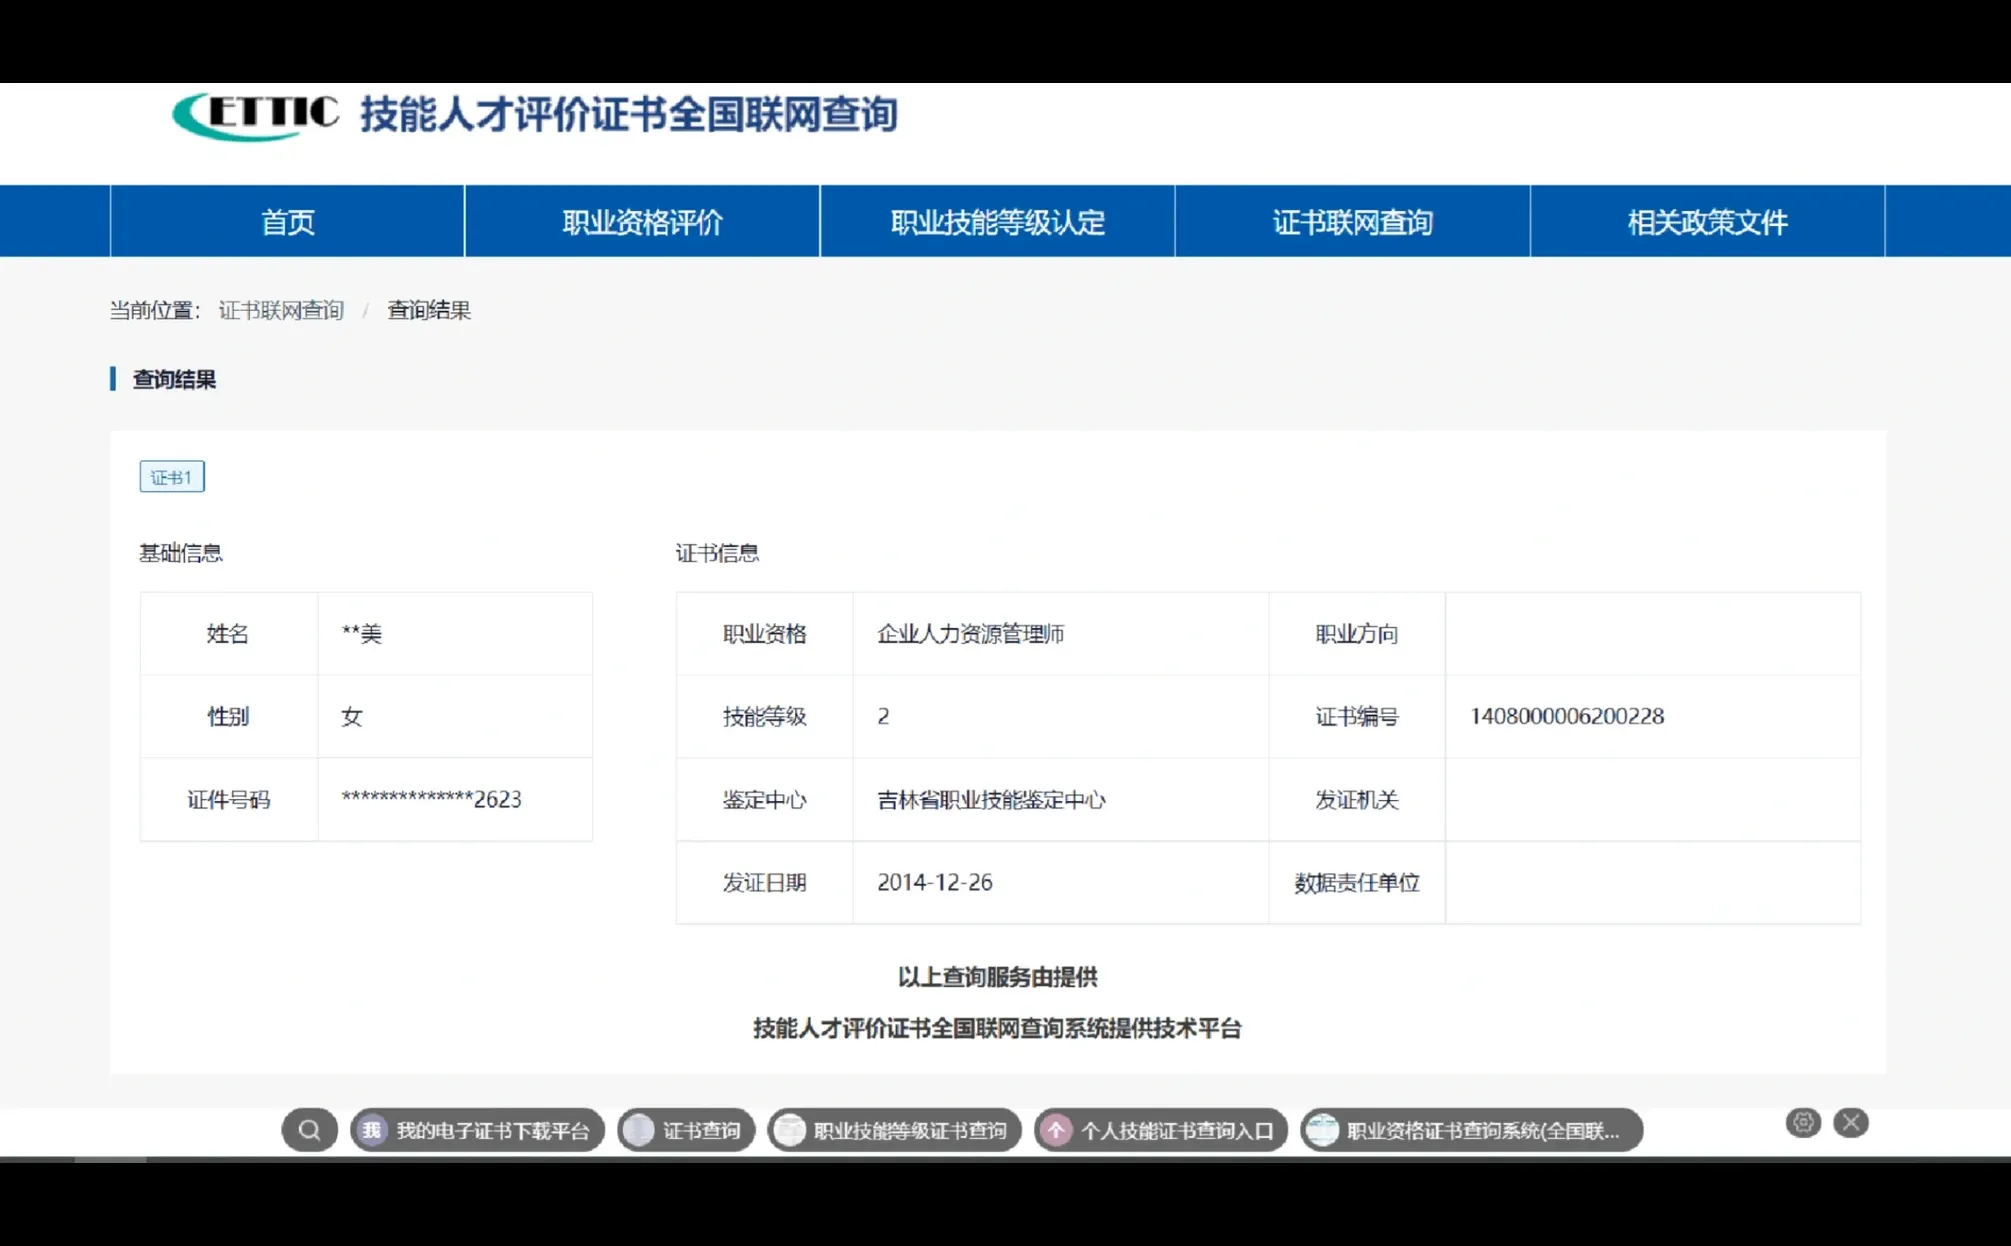Click the settings gear icon in the bottom bar
2011x1246 pixels.
pyautogui.click(x=1803, y=1123)
